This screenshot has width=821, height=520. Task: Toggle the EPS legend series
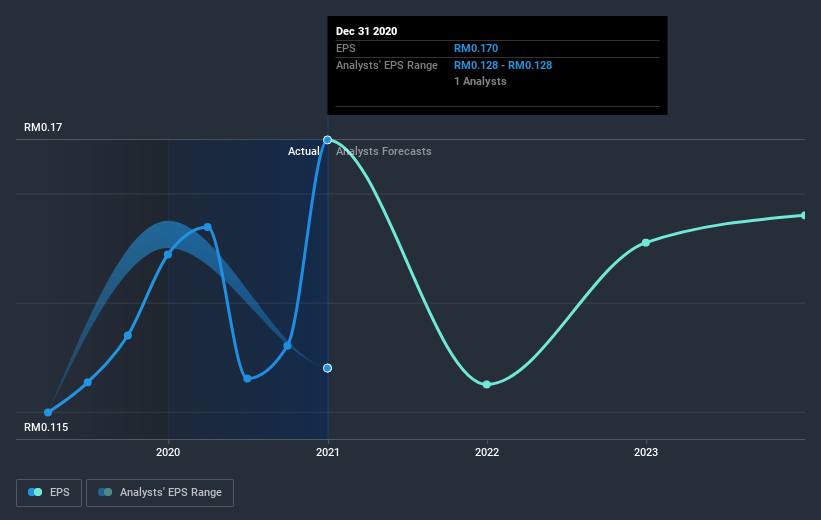point(49,492)
